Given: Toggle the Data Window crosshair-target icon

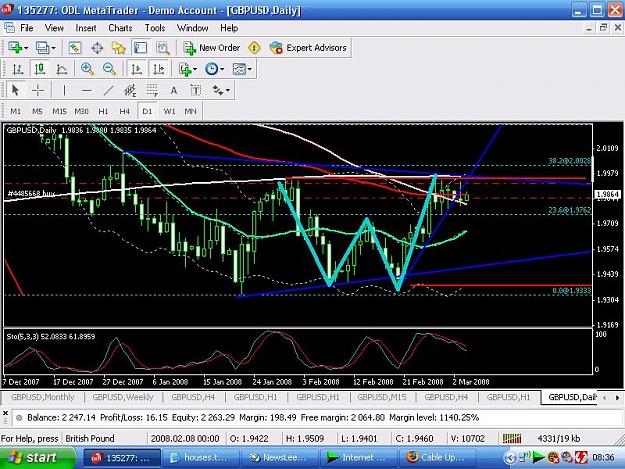Looking at the screenshot, I should pos(97,48).
